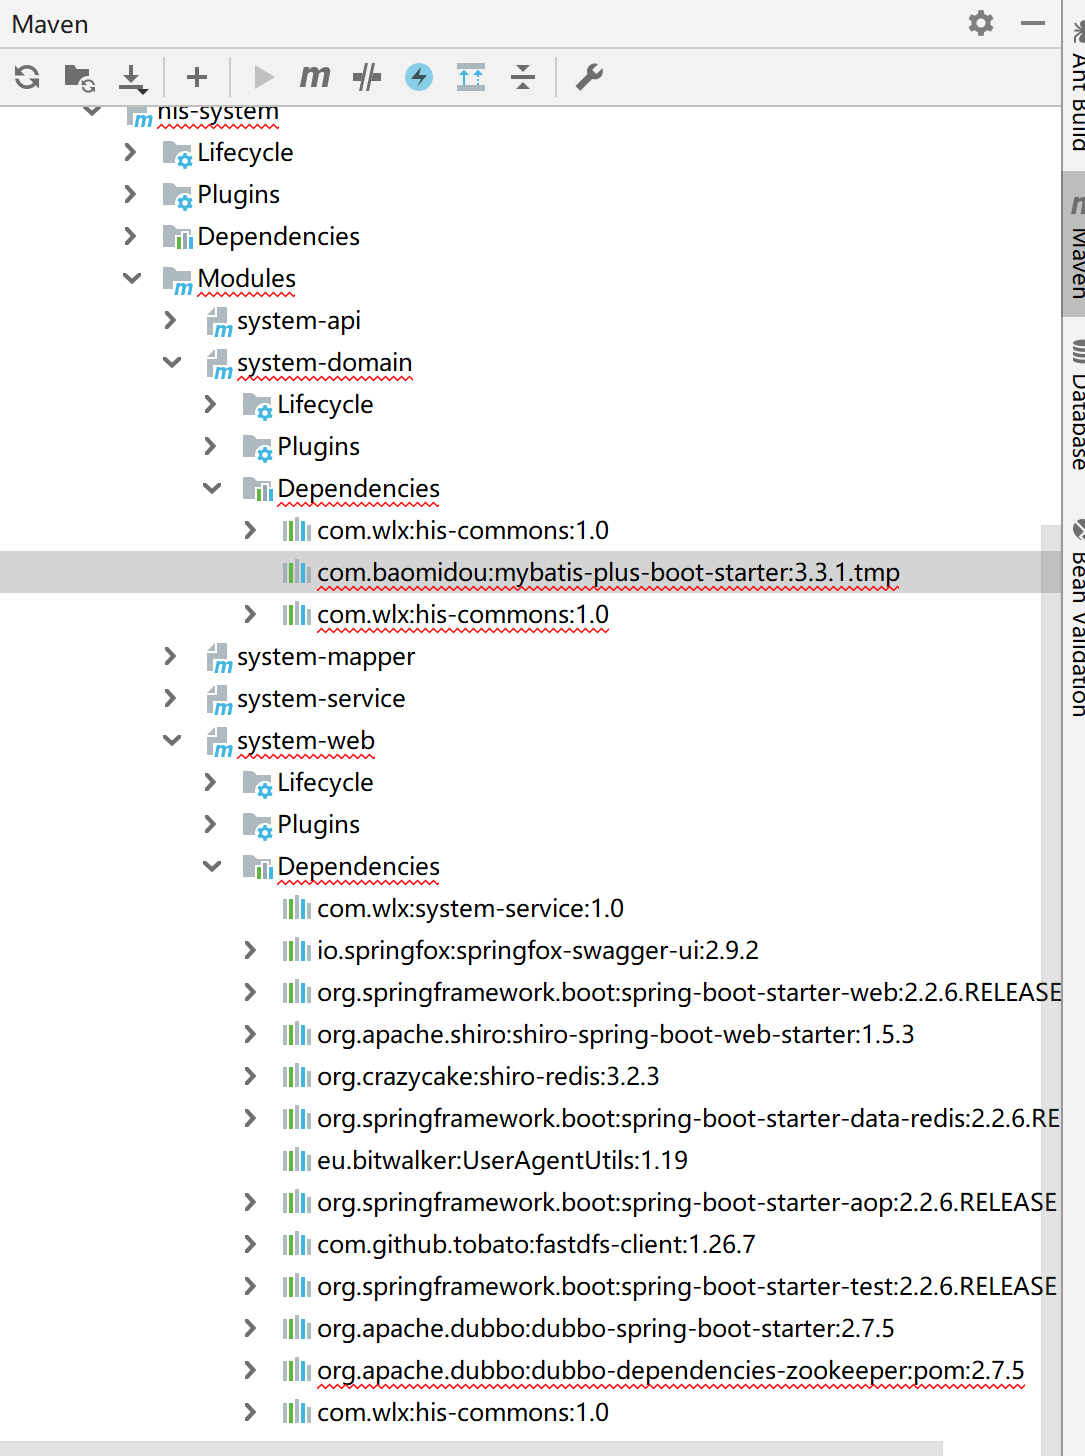Collapse the system-web module
Viewport: 1085px width, 1456px height.
point(172,740)
